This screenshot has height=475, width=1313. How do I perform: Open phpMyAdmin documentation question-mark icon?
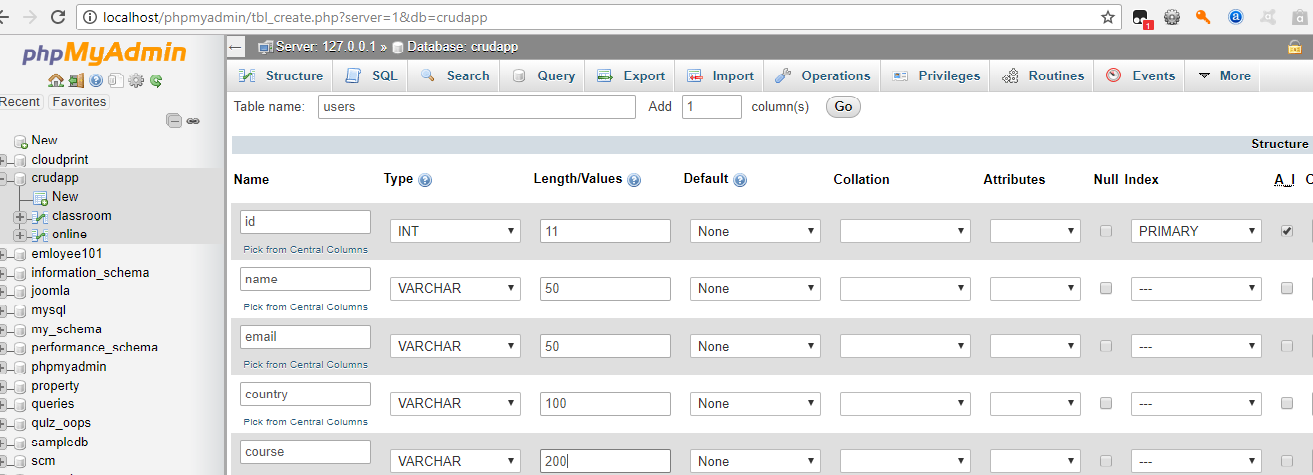96,81
